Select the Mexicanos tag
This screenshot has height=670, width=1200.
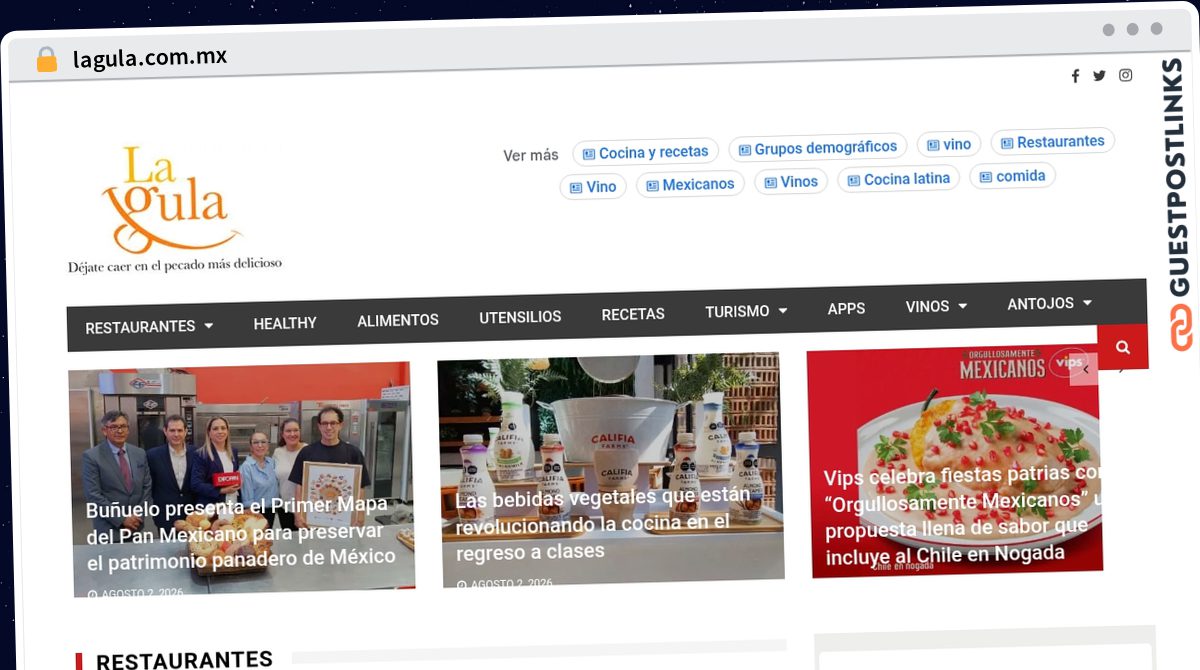[690, 184]
